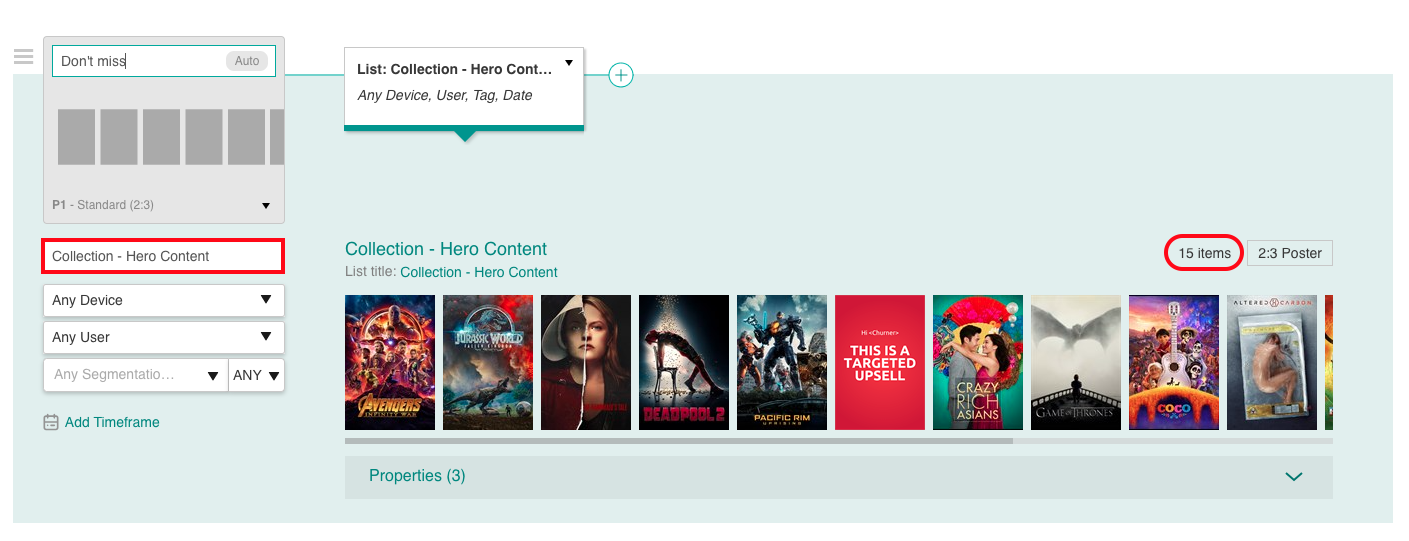This screenshot has width=1409, height=541.
Task: Select the Pacific Rim Uprising poster
Action: point(782,362)
